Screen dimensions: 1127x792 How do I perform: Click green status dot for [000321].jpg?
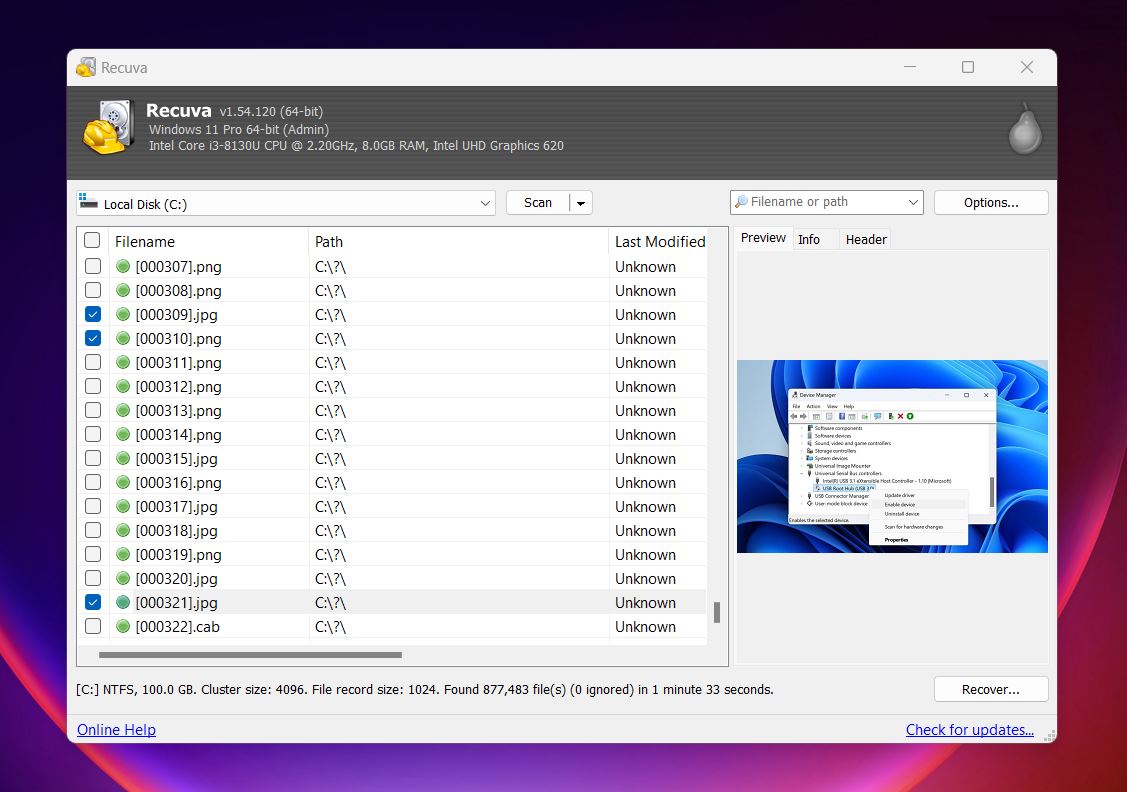click(x=123, y=602)
